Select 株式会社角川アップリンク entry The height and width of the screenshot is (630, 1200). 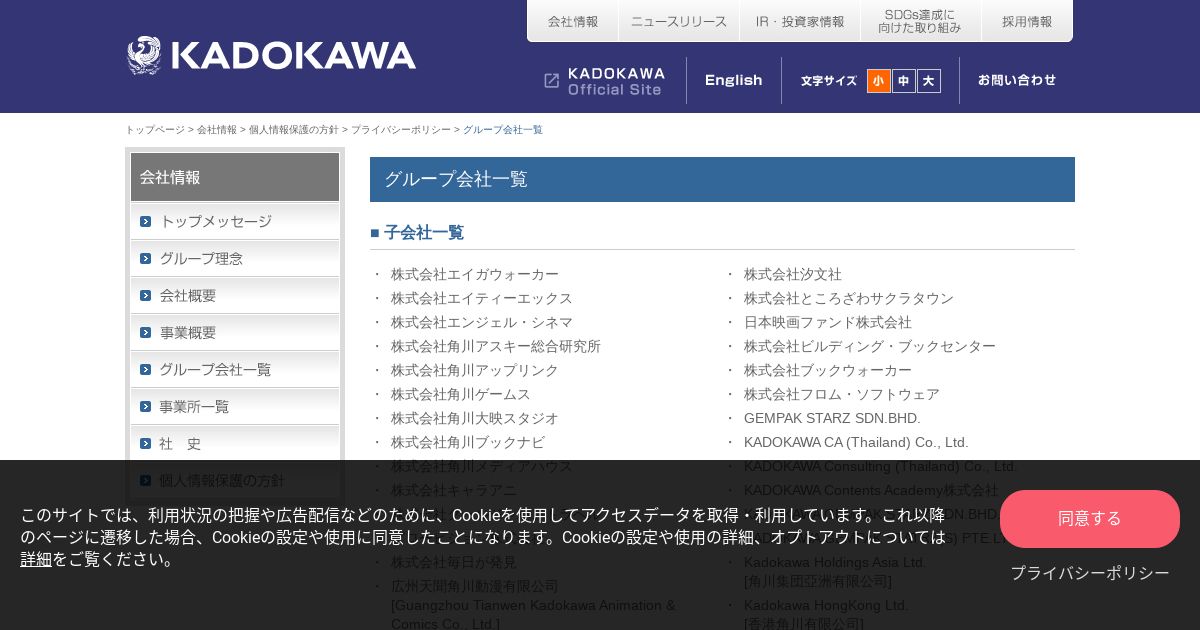click(x=475, y=370)
